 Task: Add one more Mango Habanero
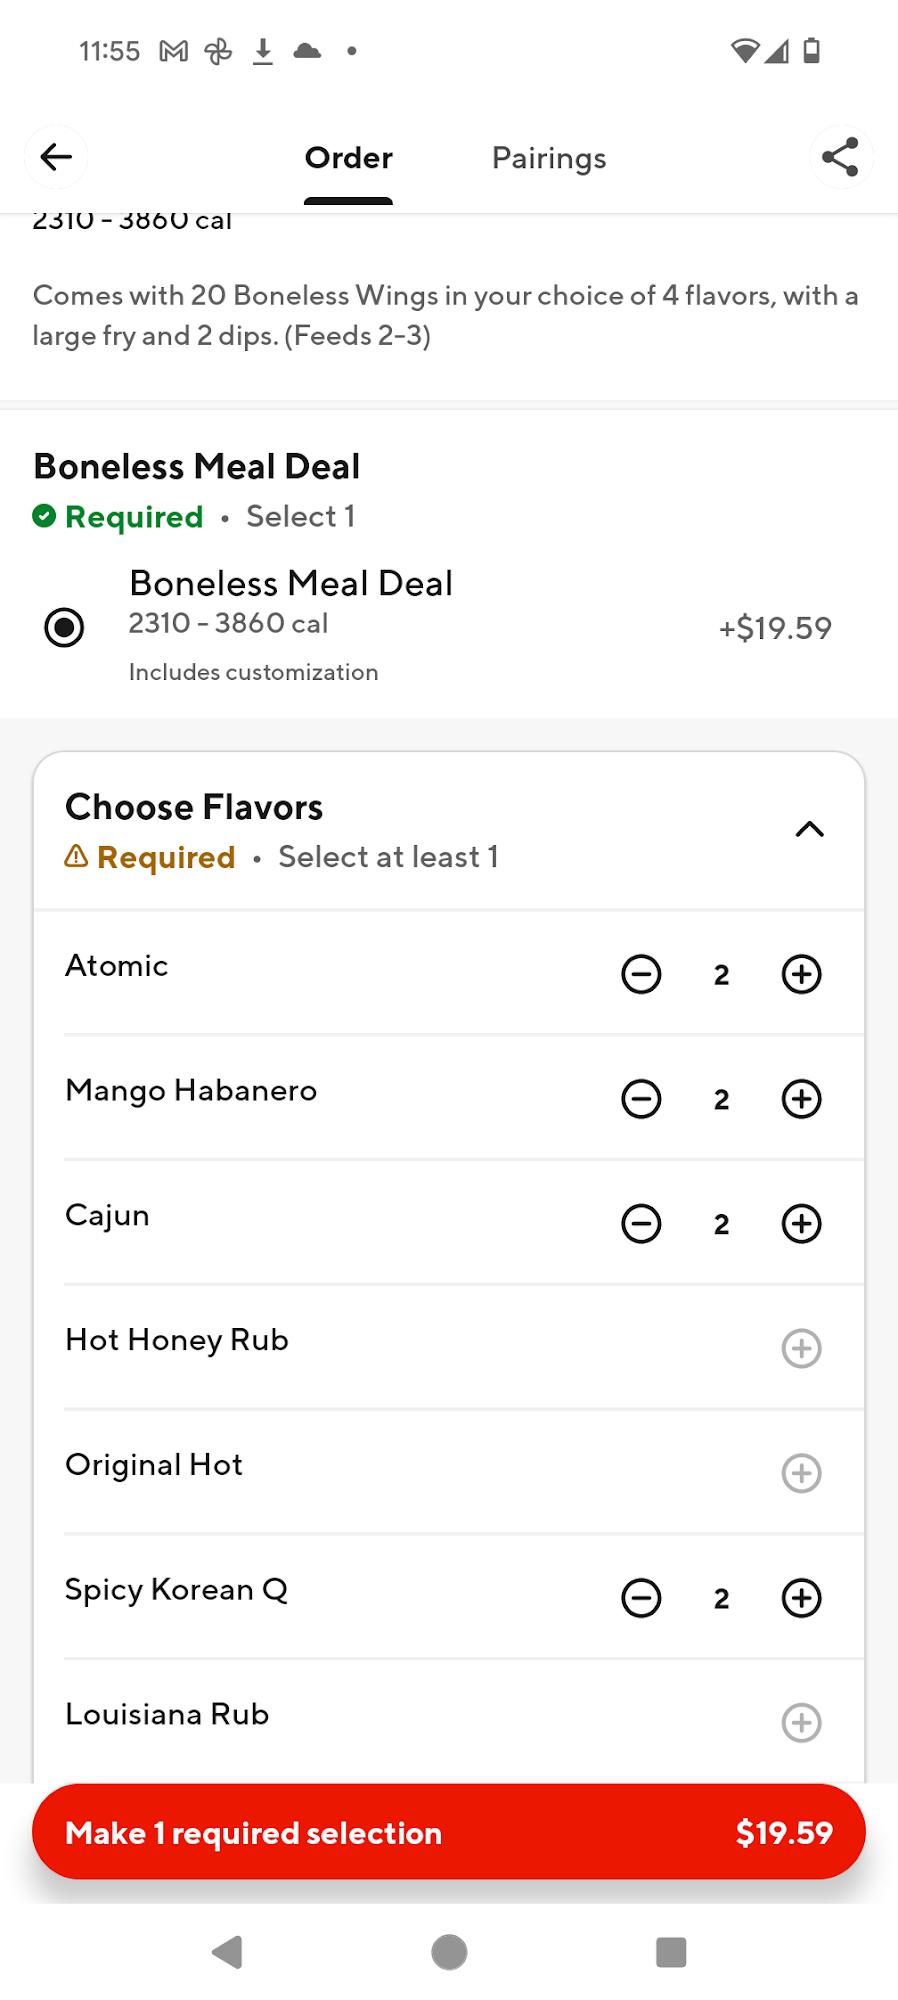tap(801, 1099)
